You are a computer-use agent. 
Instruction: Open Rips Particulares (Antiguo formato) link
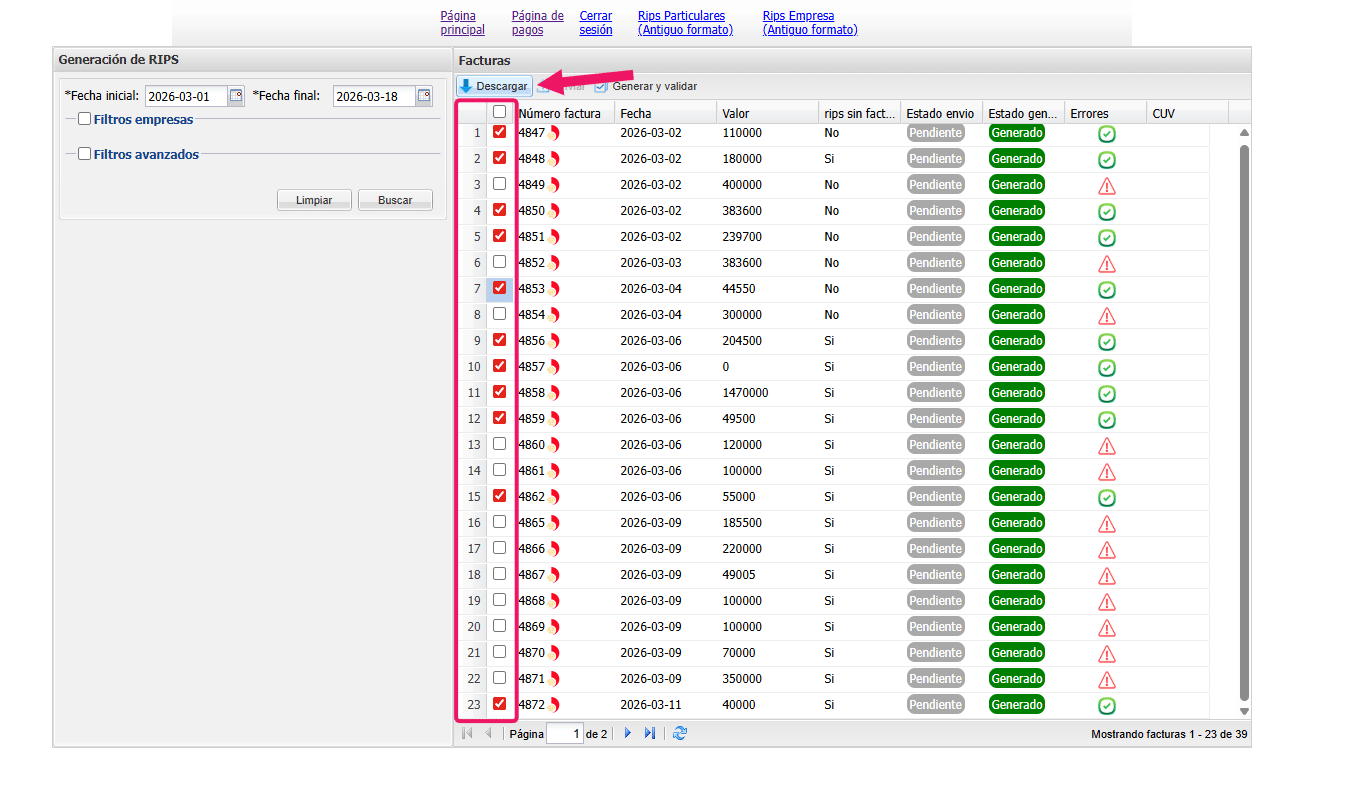pos(685,23)
